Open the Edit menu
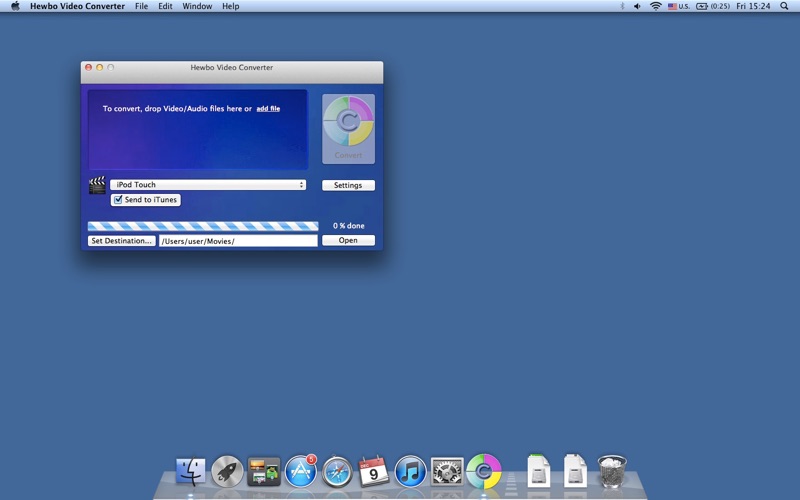Screen dimensions: 800x500 [165, 6]
